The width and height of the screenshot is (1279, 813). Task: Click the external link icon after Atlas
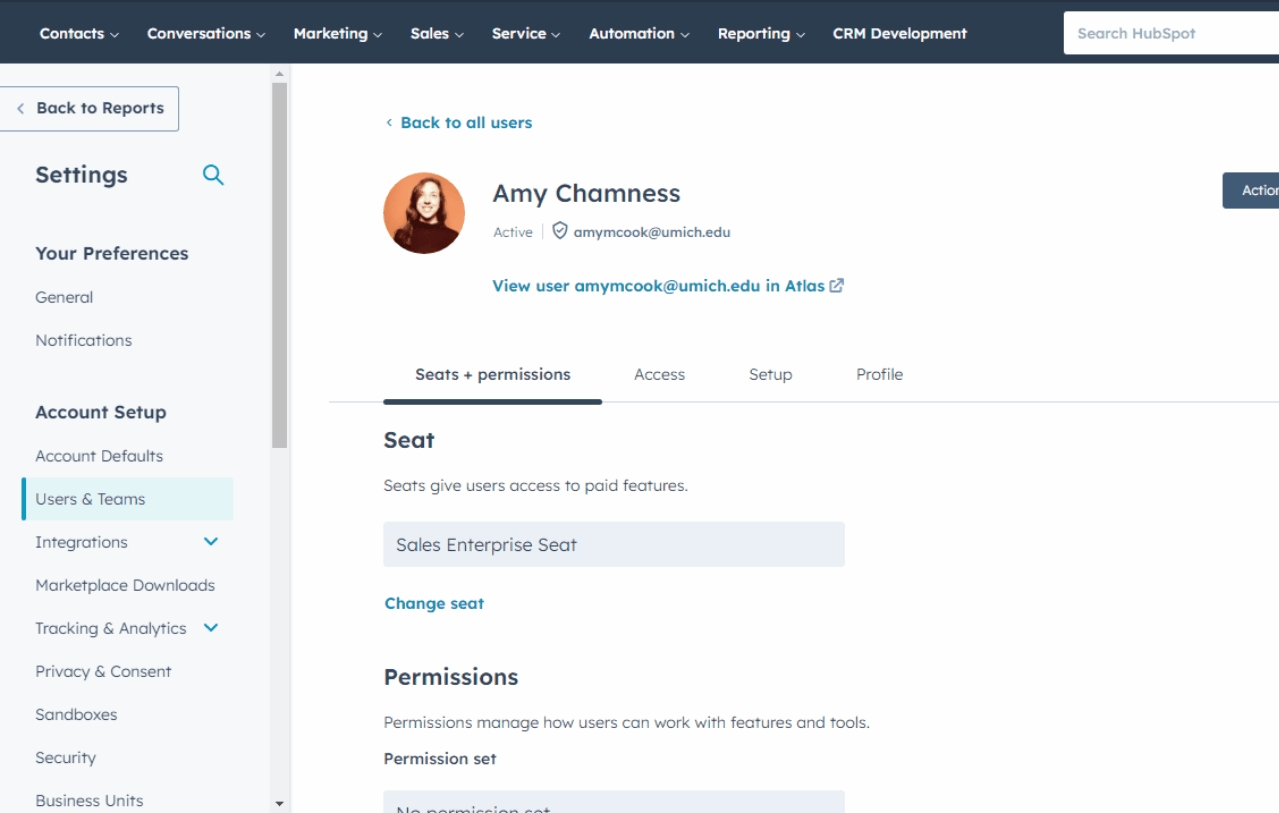click(837, 285)
